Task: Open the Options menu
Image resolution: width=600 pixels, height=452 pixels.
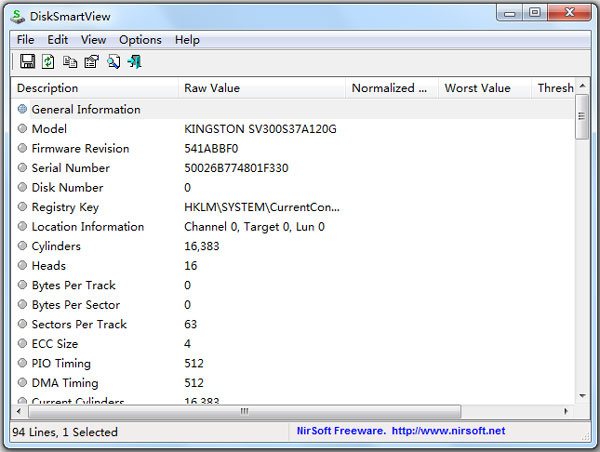Action: click(x=140, y=40)
